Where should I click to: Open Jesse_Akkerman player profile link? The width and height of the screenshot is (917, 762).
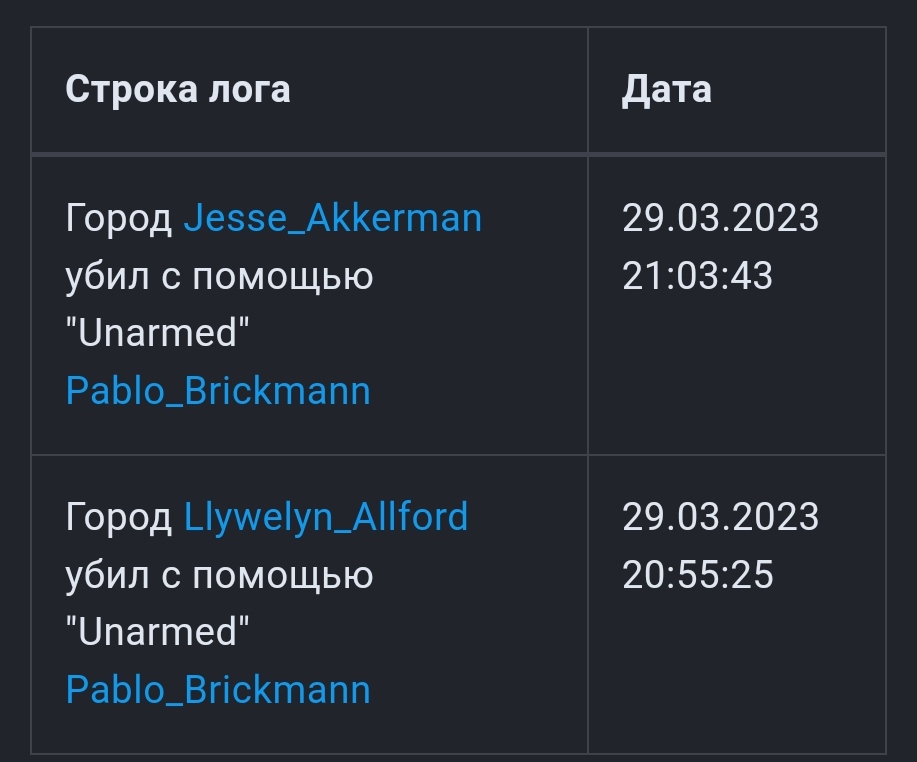332,218
